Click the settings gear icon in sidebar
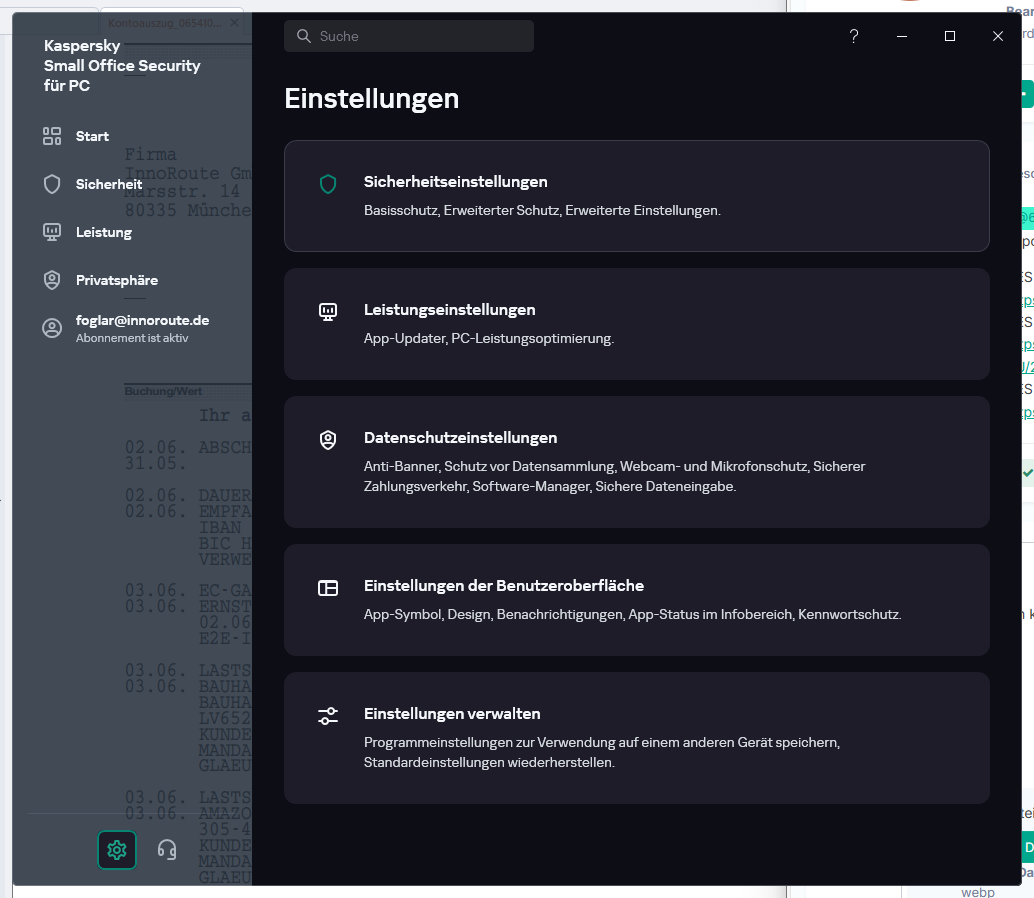The image size is (1034, 898). click(x=117, y=850)
